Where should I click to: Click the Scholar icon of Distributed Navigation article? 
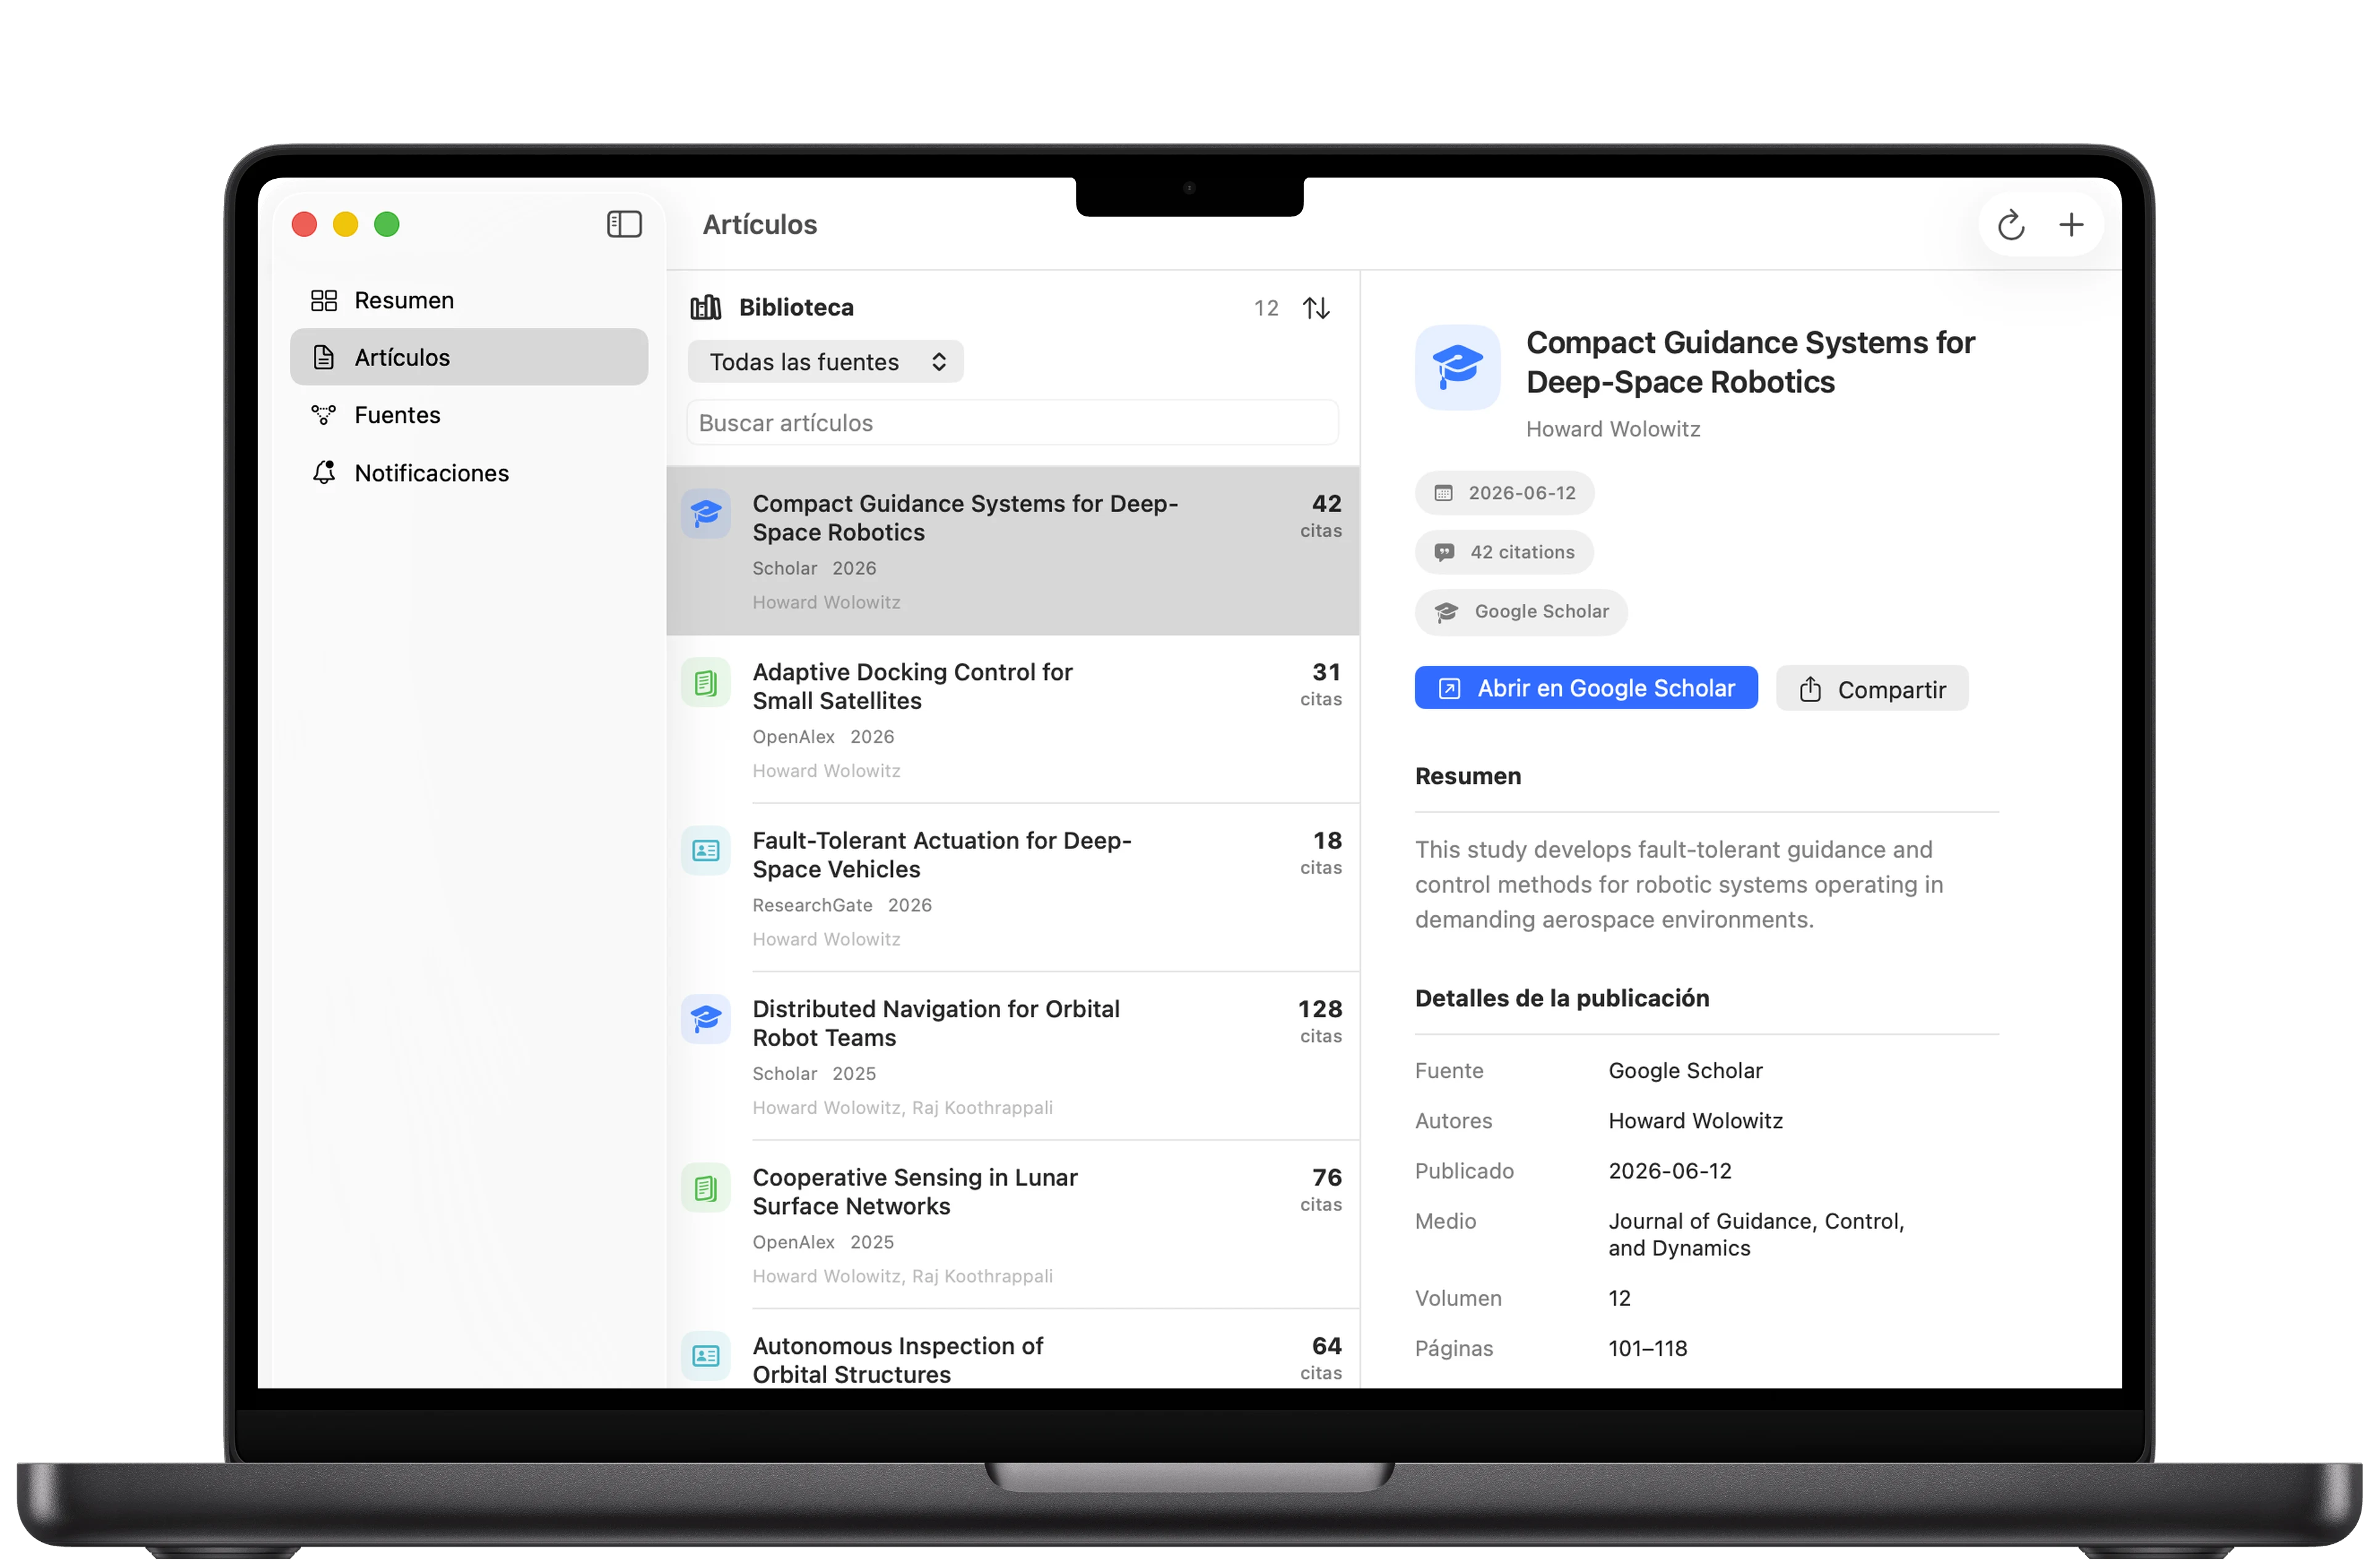[x=706, y=1019]
